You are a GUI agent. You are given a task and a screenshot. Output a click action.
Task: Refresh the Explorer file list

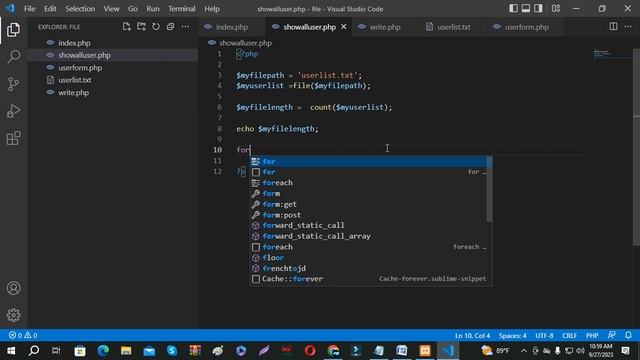pyautogui.click(x=156, y=27)
